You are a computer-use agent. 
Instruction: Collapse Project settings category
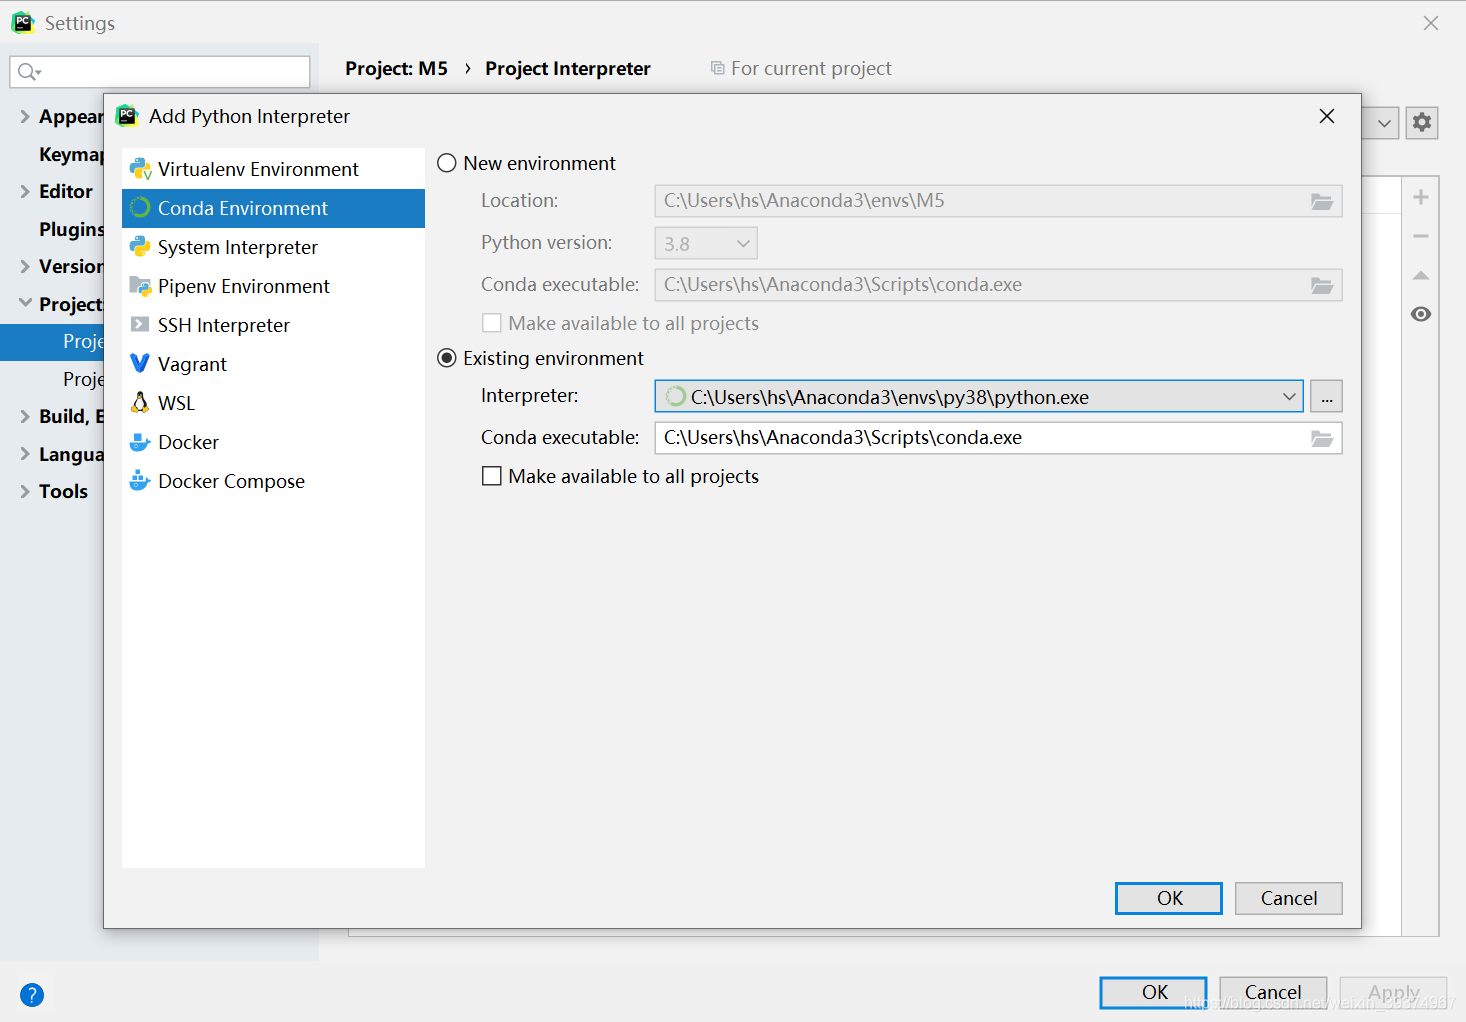(25, 303)
